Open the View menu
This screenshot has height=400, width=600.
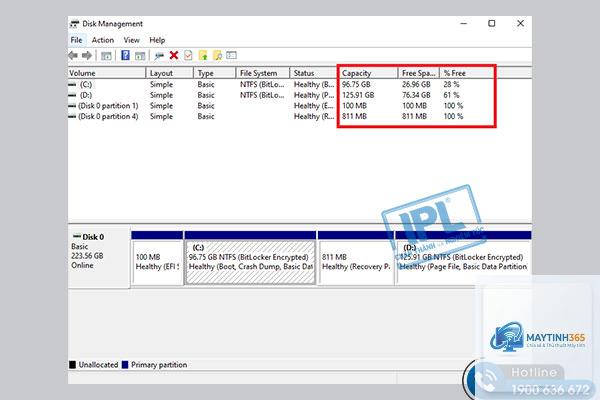pos(131,40)
